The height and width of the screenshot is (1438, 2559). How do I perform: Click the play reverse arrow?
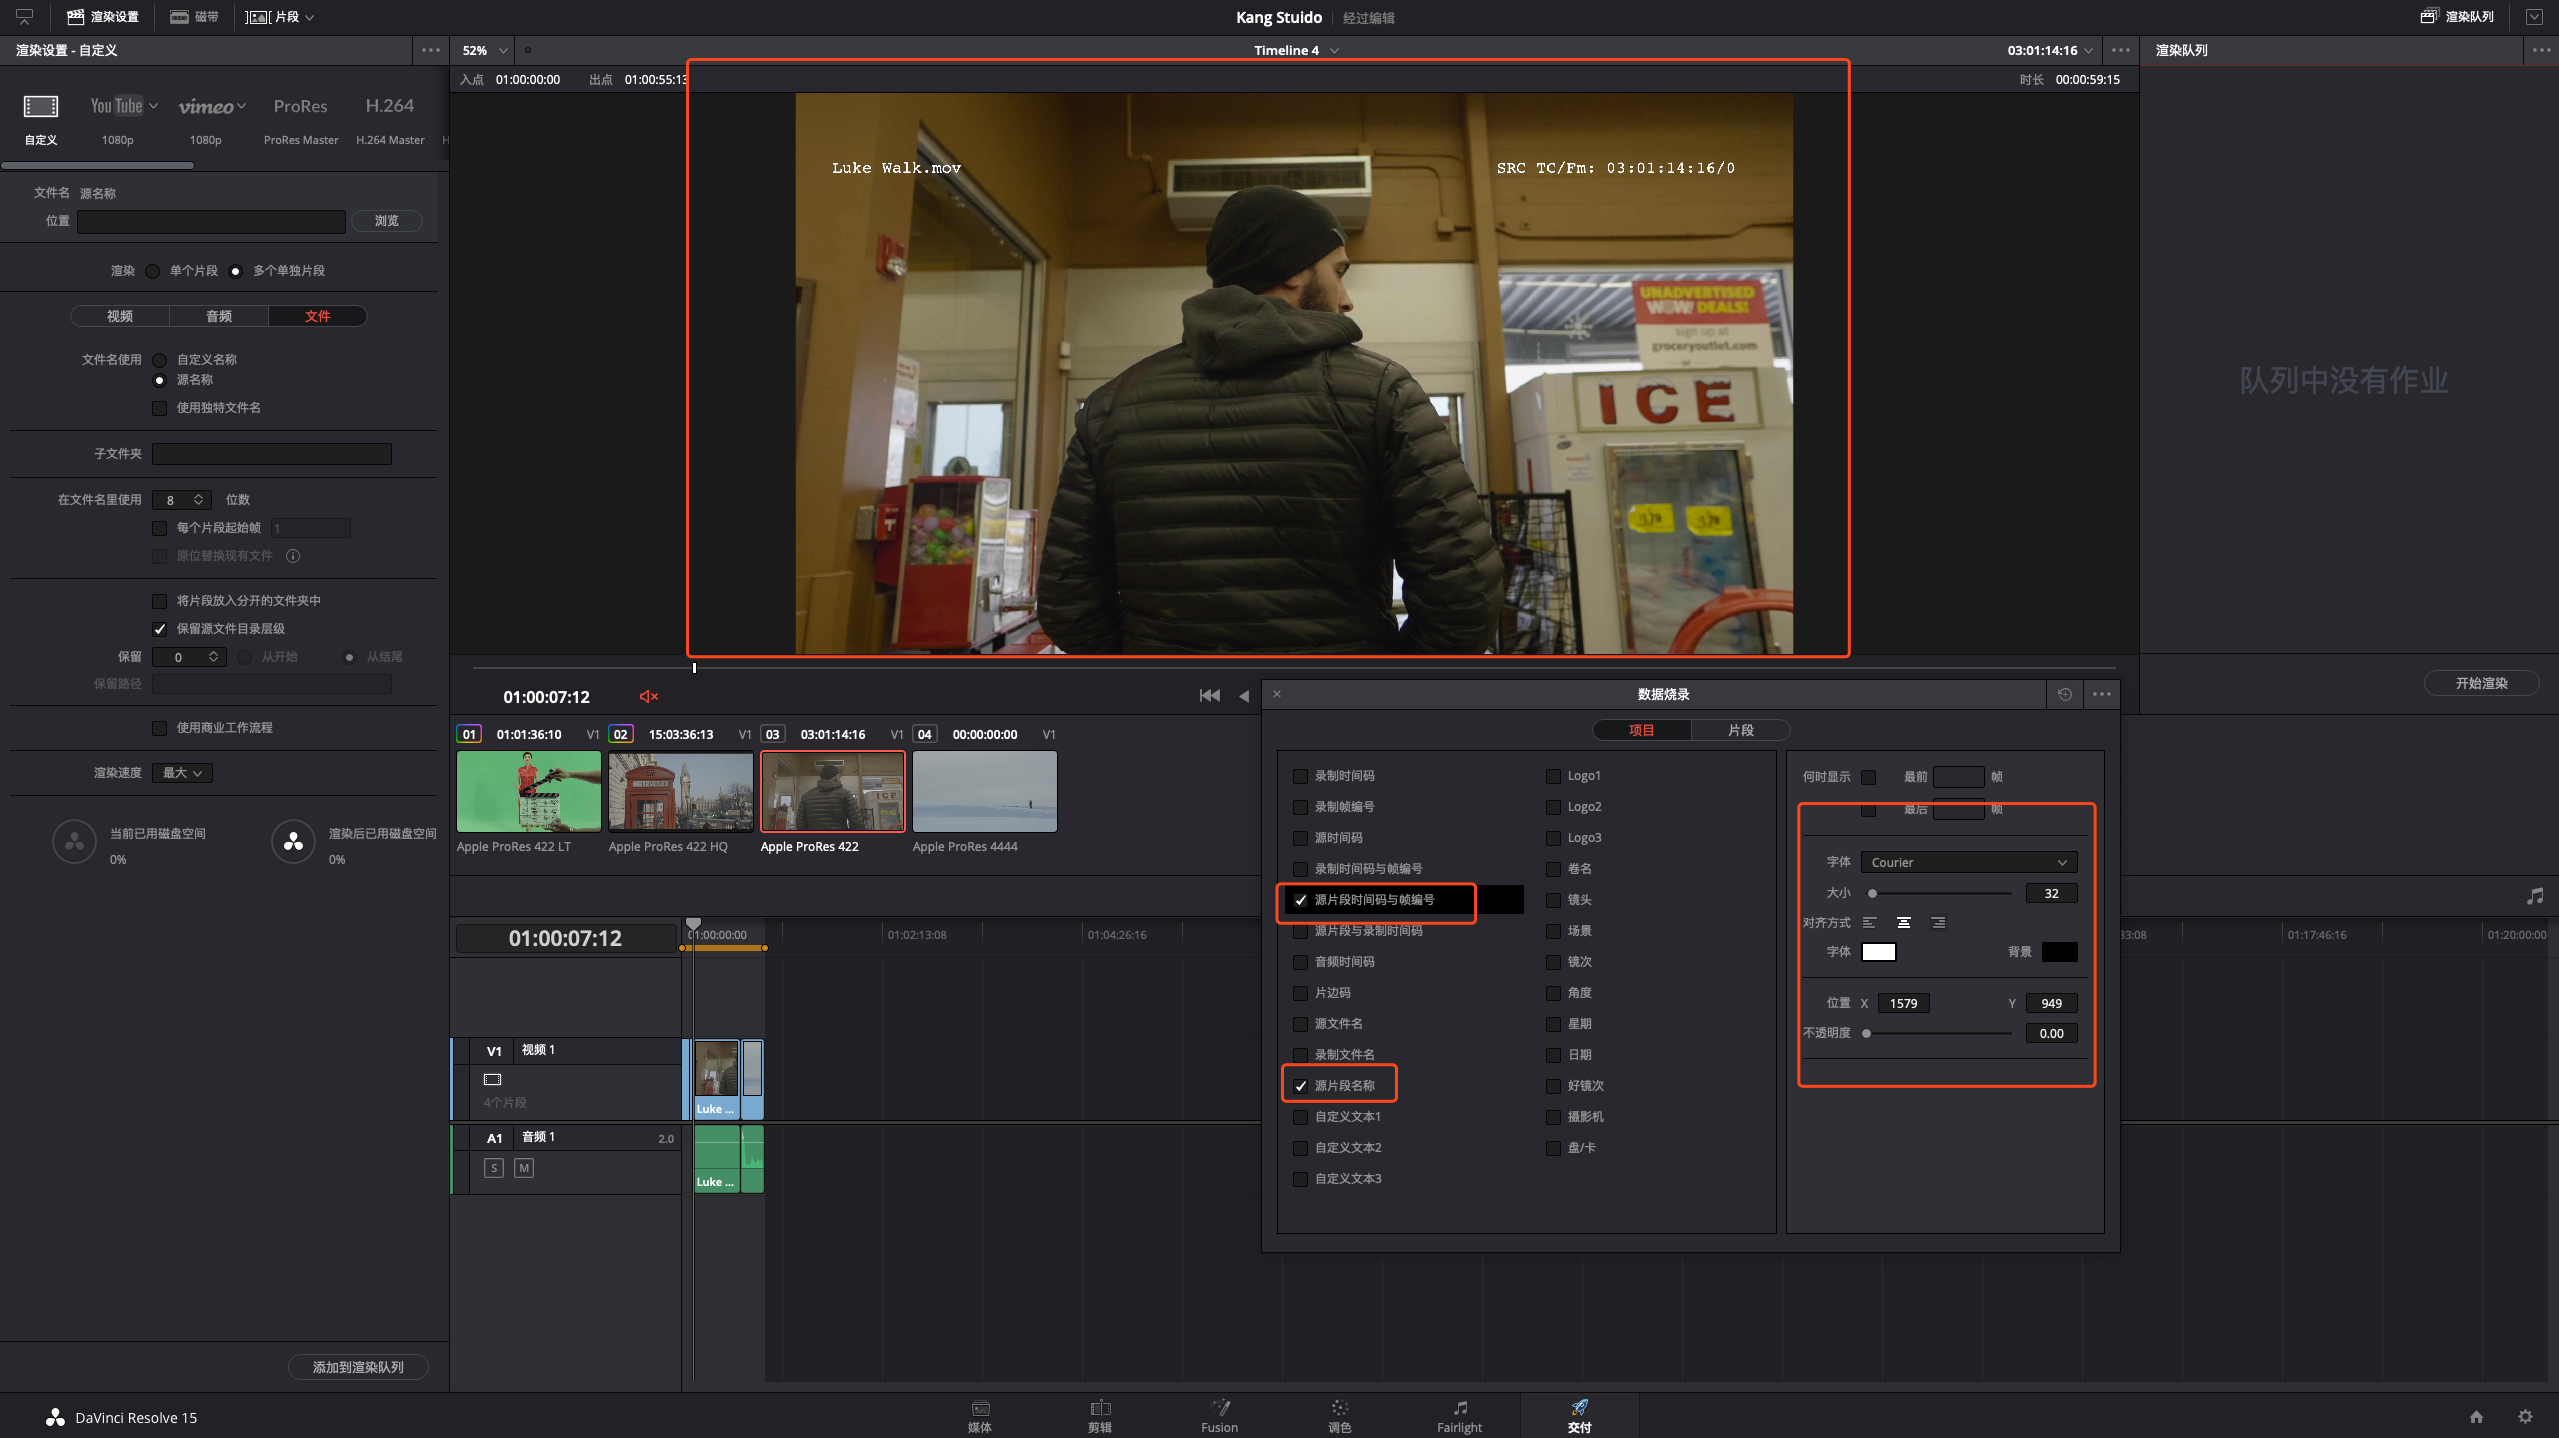click(x=1244, y=695)
